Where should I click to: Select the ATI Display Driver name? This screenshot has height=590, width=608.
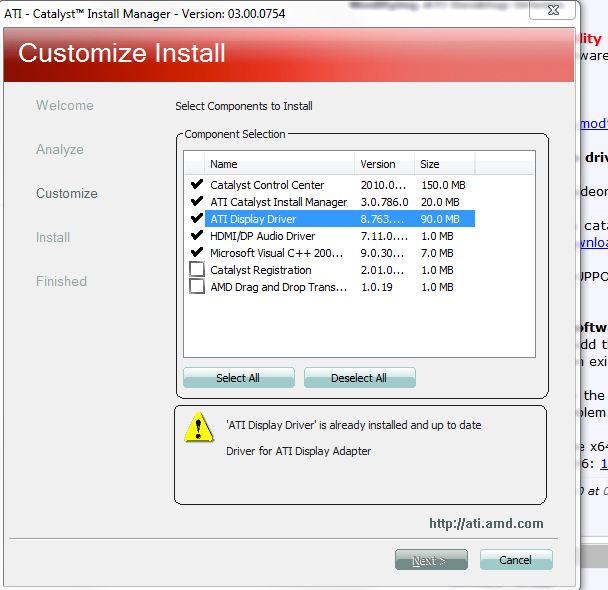coord(253,219)
